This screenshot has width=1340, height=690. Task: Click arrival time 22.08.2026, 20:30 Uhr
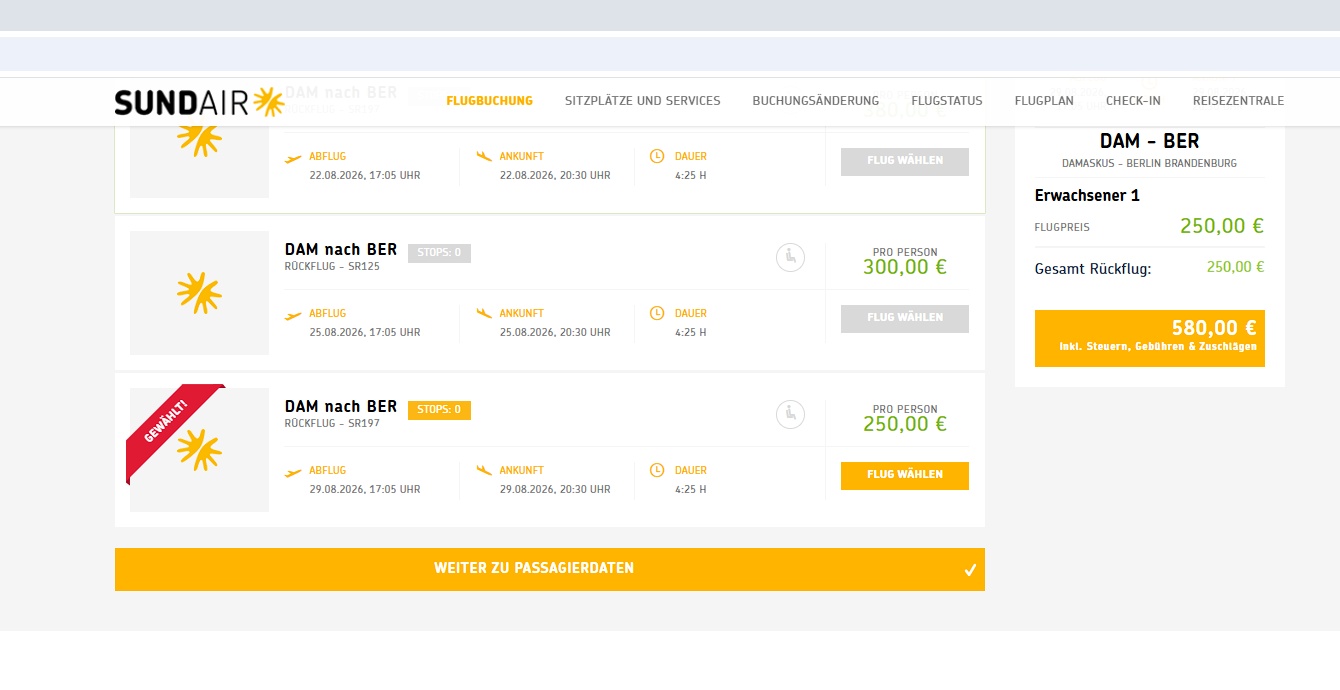[x=555, y=176]
